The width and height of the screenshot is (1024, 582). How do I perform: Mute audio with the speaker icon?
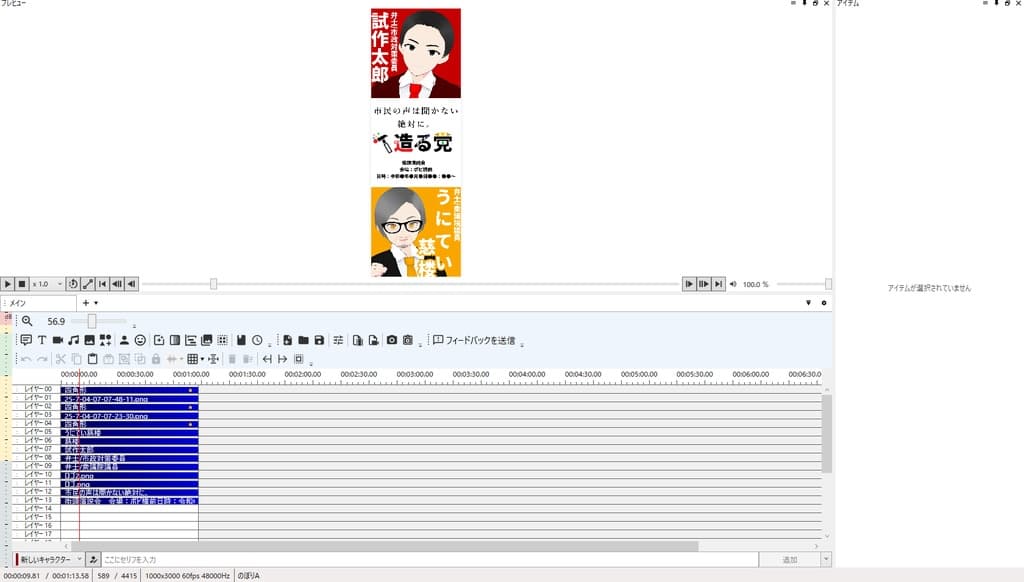733,284
